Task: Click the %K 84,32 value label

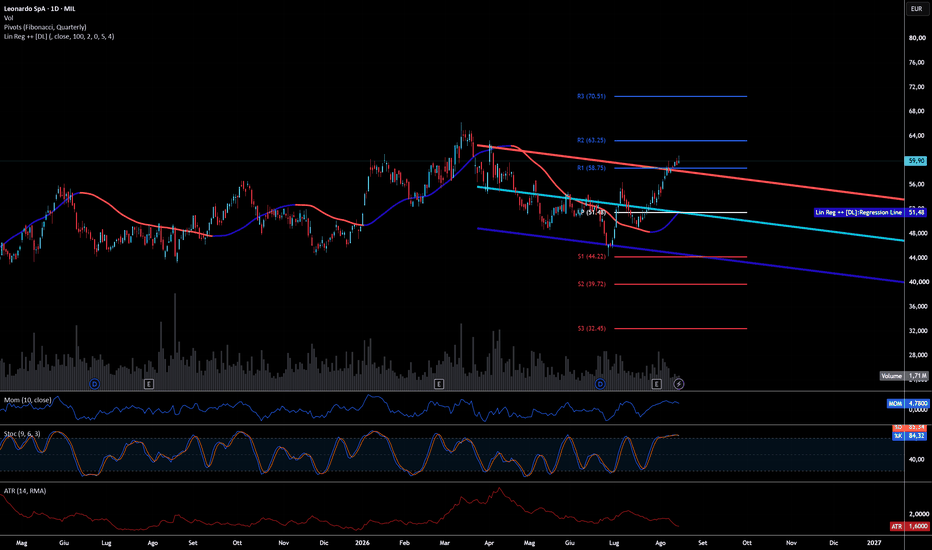Action: [910, 436]
